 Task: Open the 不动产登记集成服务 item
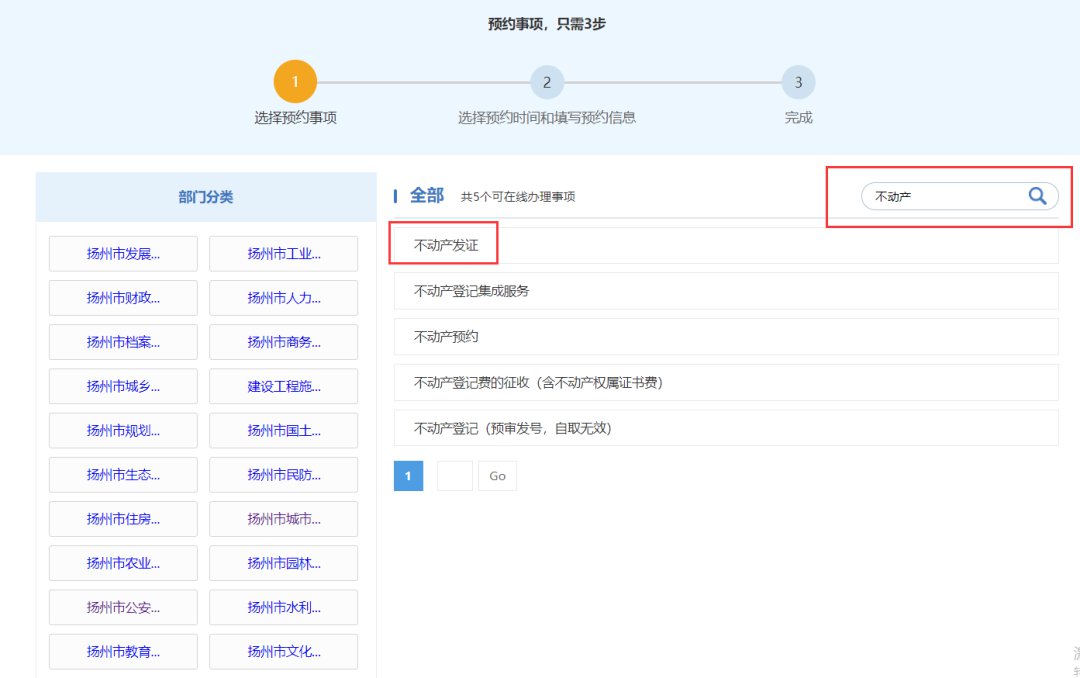click(x=472, y=291)
